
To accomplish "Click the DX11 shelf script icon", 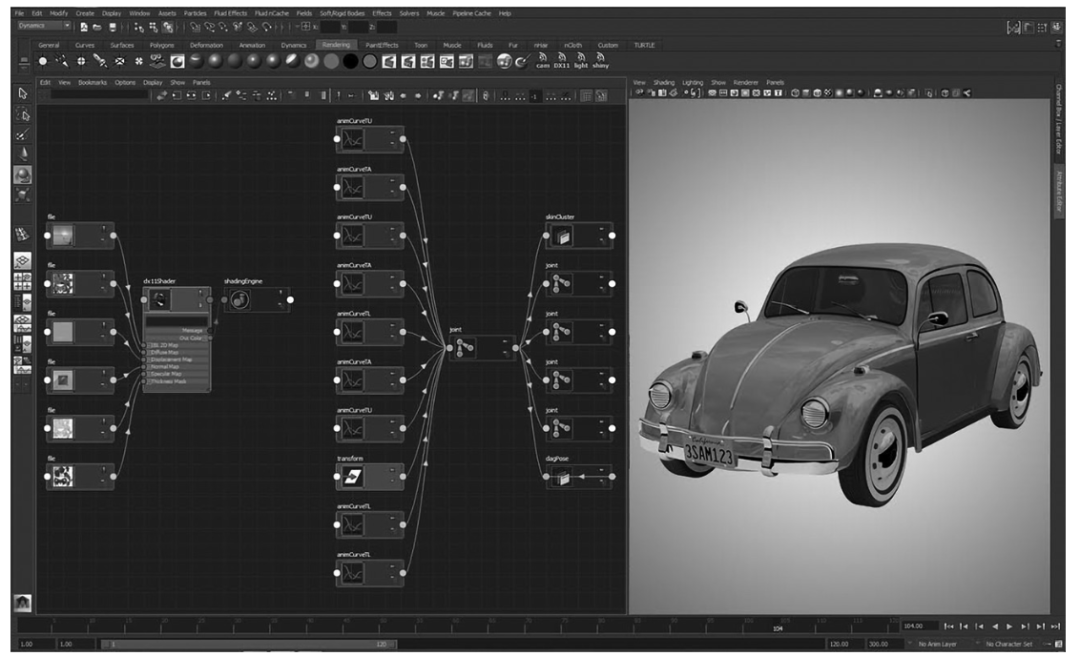I will coord(562,61).
